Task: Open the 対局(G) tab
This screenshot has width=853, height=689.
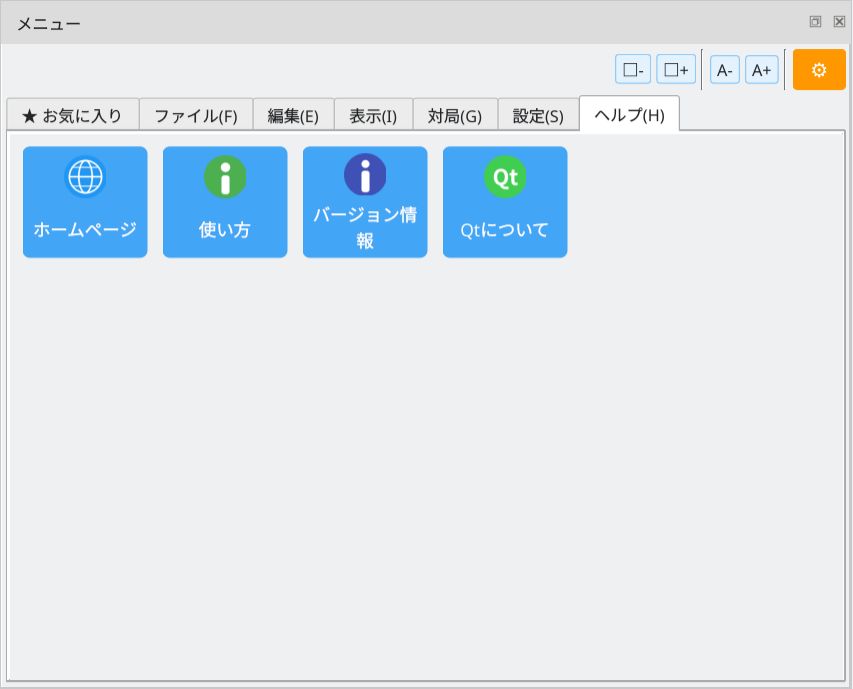Action: tap(455, 114)
